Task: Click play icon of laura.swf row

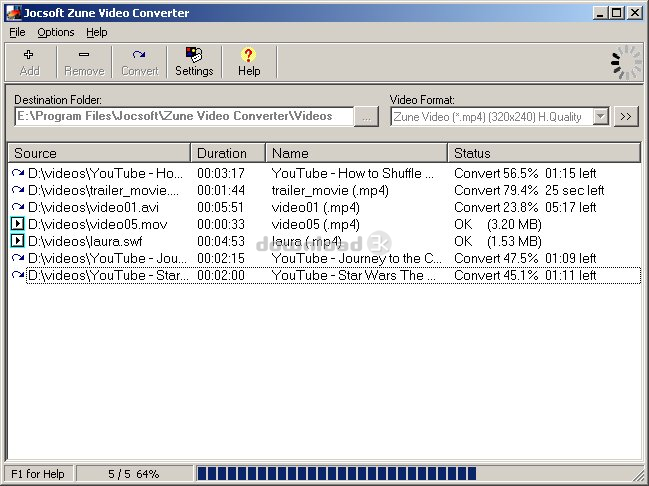Action: [x=17, y=241]
